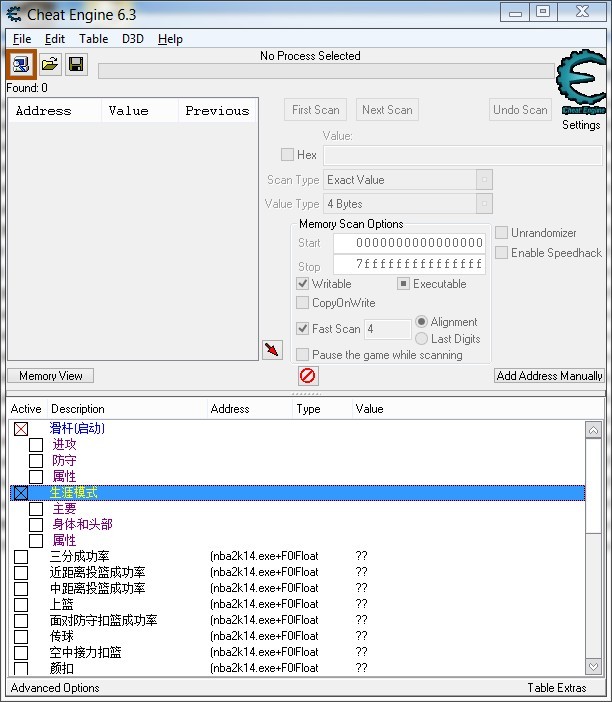Open Advanced Options
Screen dimensions: 612x702
tap(55, 688)
